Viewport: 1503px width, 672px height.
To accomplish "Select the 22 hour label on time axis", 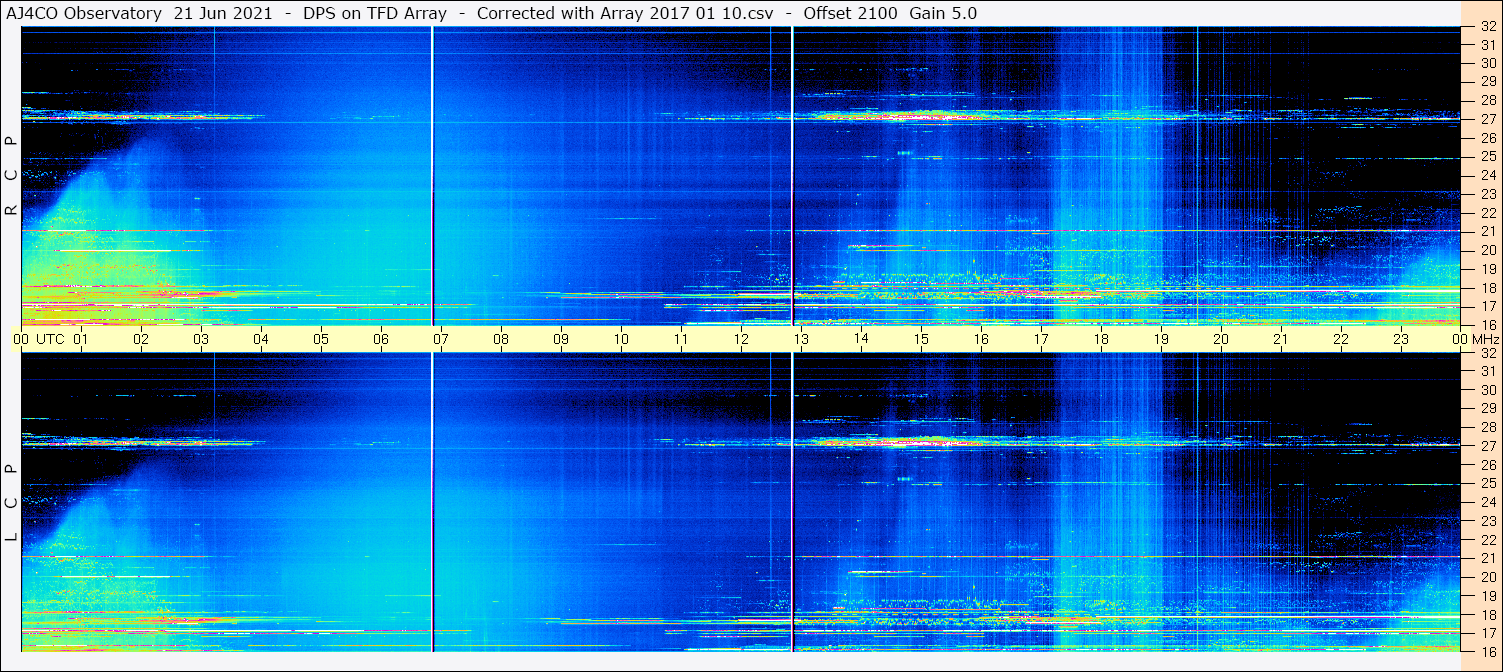I will [1341, 339].
